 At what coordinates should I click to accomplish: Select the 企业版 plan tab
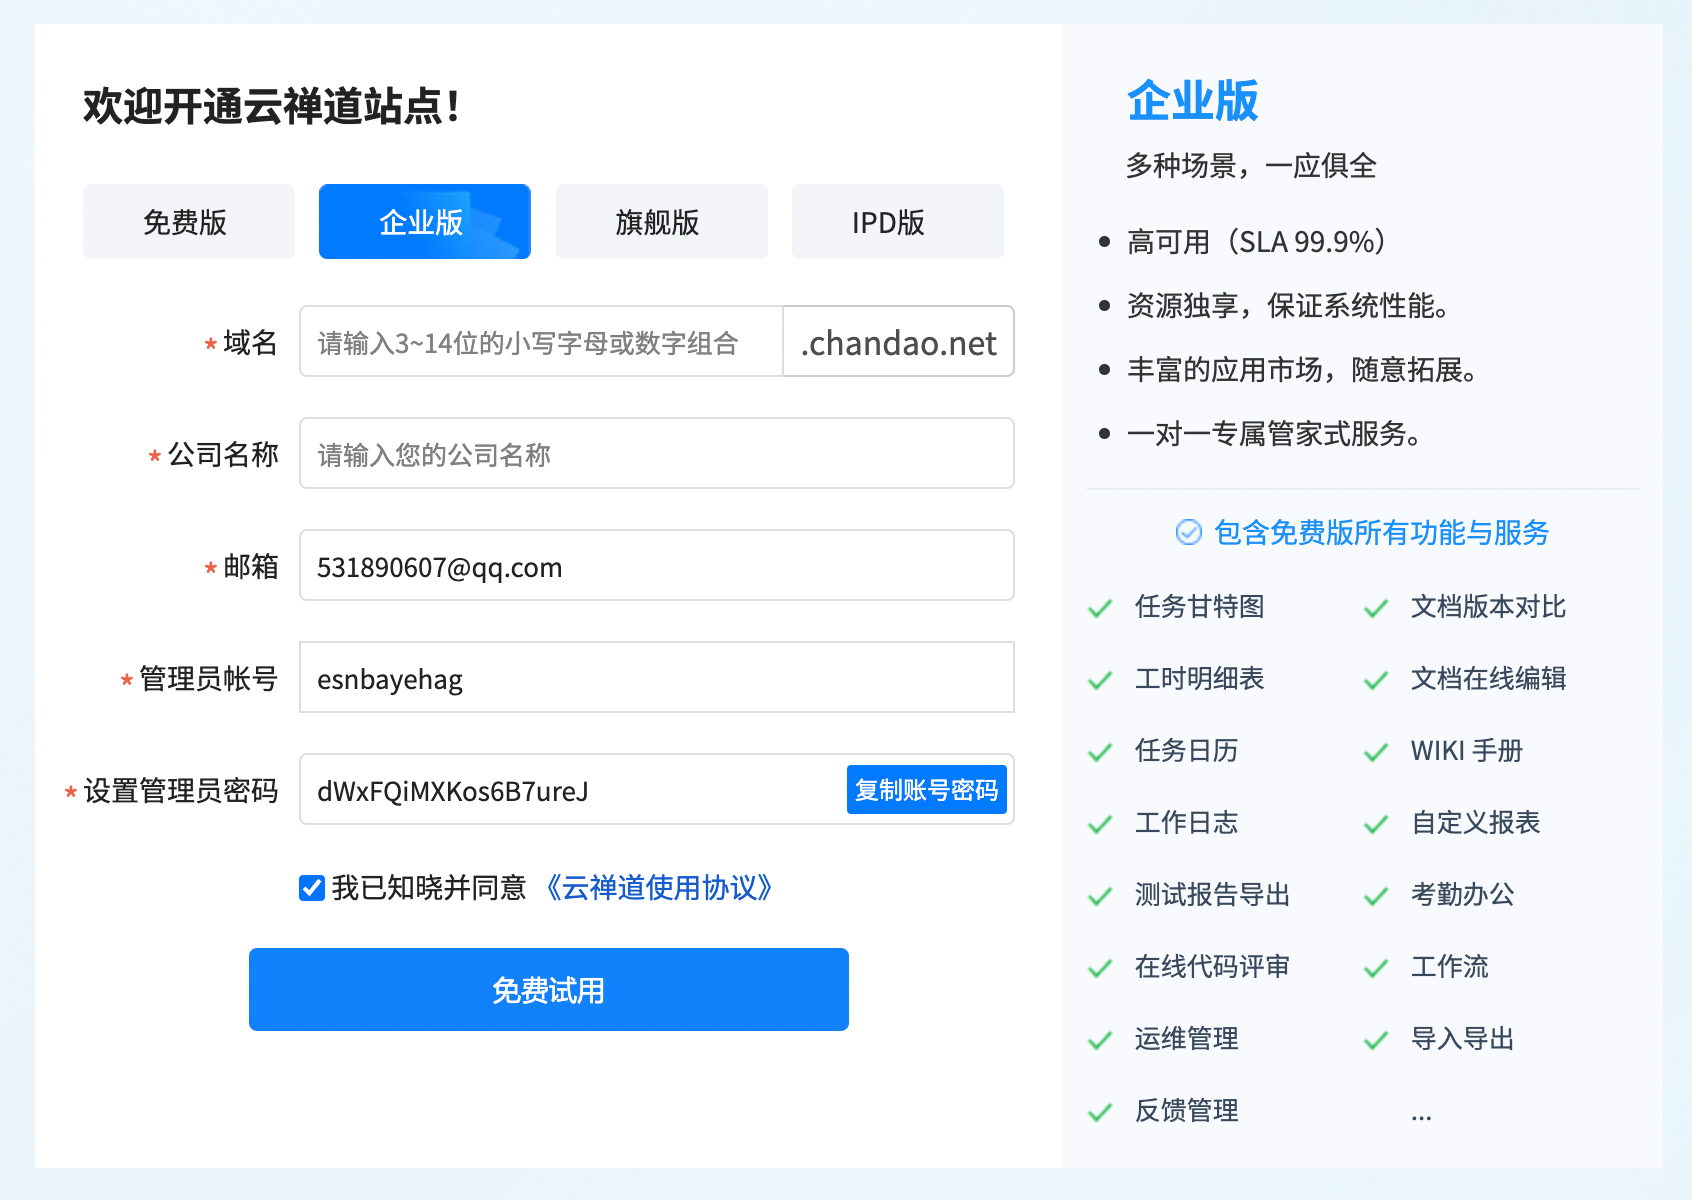point(424,222)
